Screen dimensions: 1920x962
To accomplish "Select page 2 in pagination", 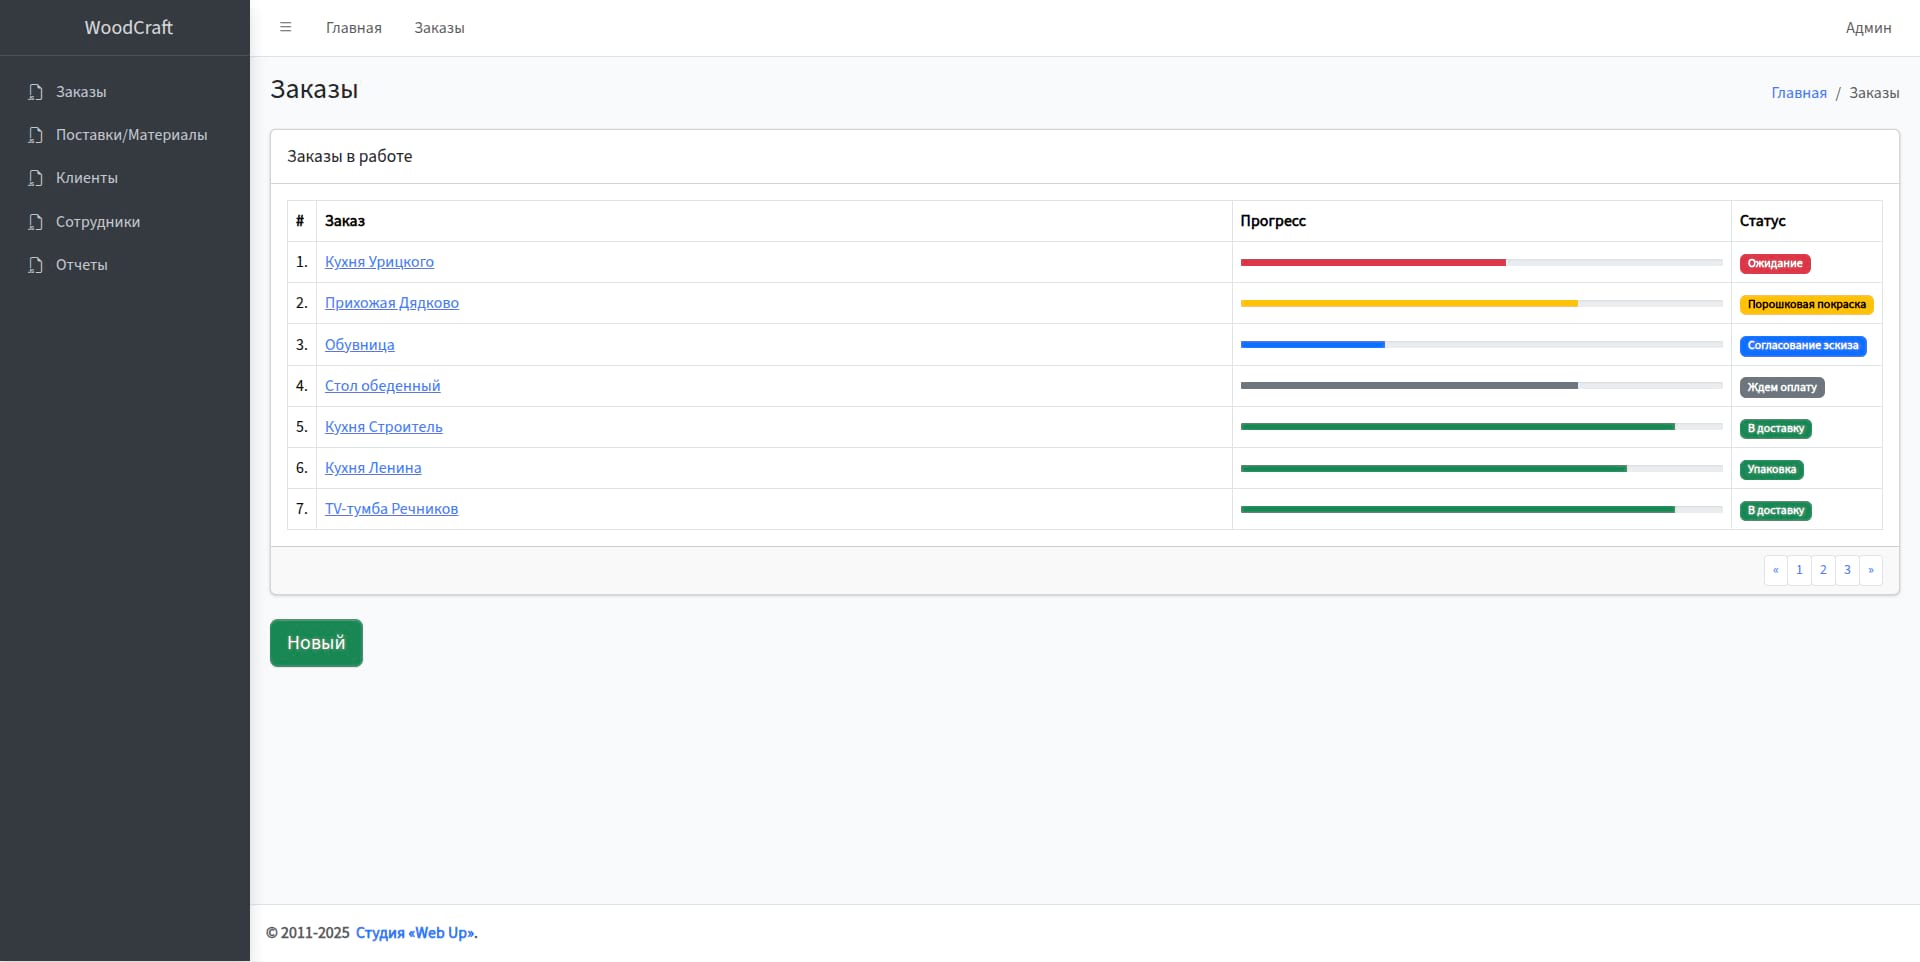I will (1823, 570).
